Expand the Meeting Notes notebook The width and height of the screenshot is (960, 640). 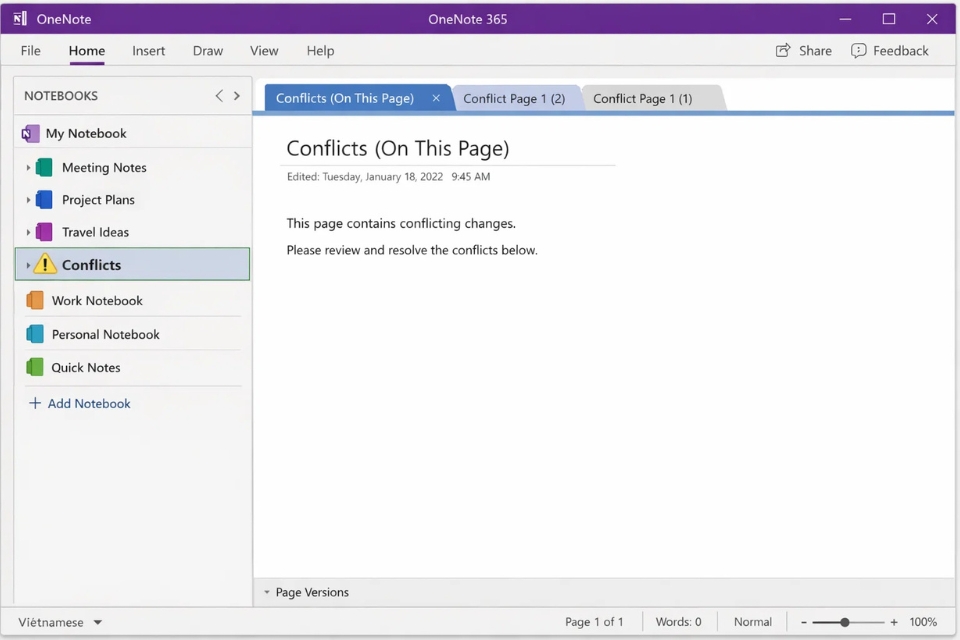[x=28, y=167]
